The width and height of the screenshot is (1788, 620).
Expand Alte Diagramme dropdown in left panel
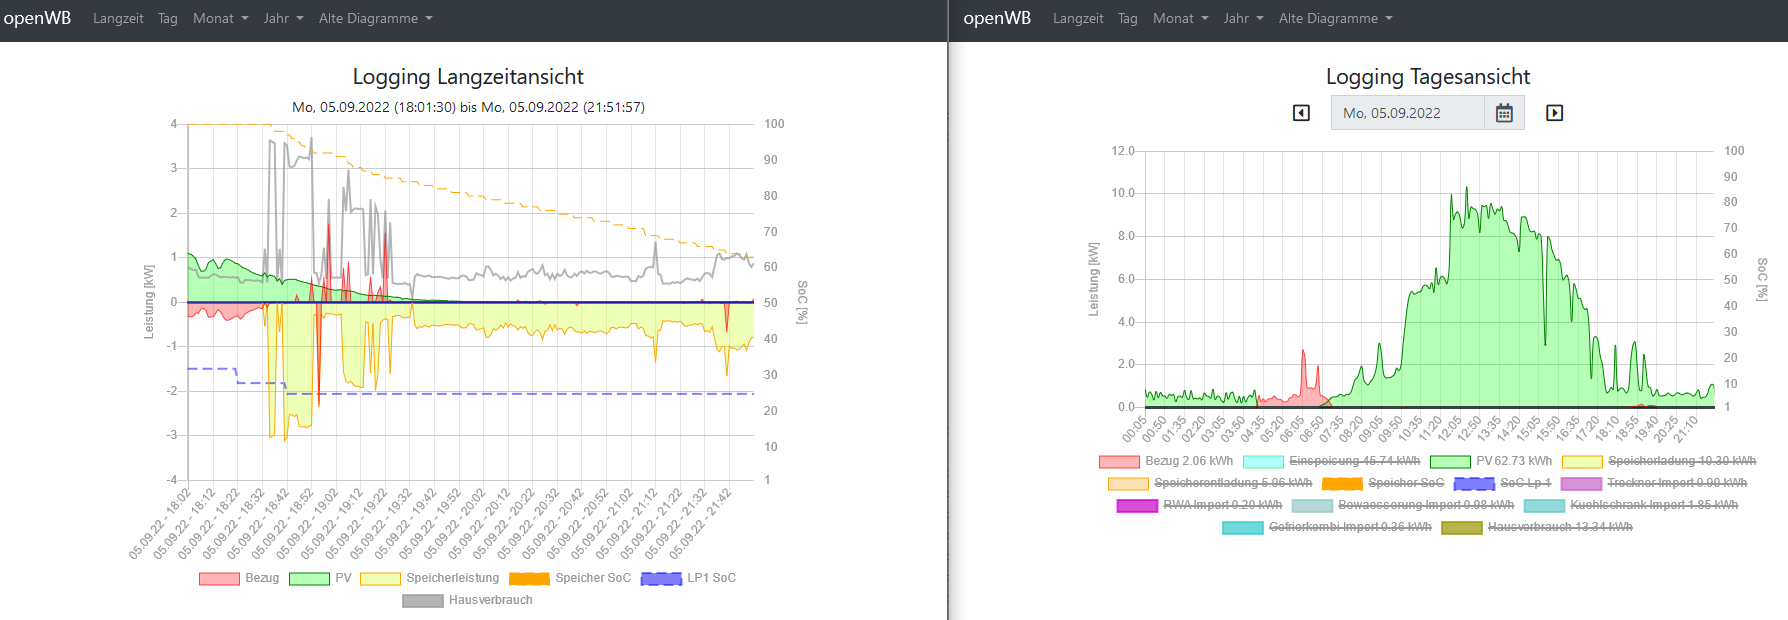coord(375,18)
